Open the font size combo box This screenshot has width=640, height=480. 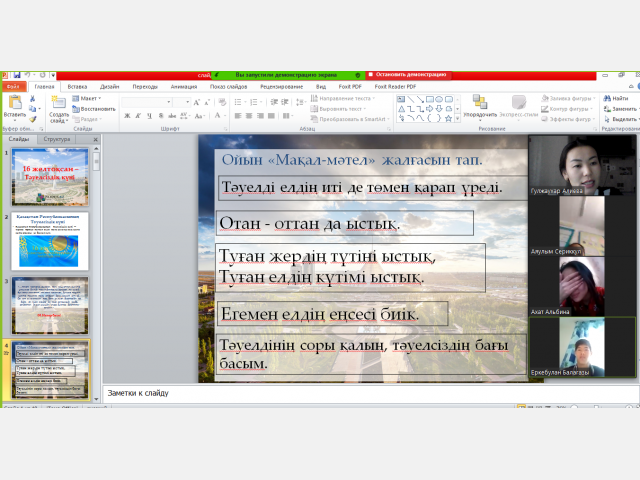pyautogui.click(x=182, y=102)
